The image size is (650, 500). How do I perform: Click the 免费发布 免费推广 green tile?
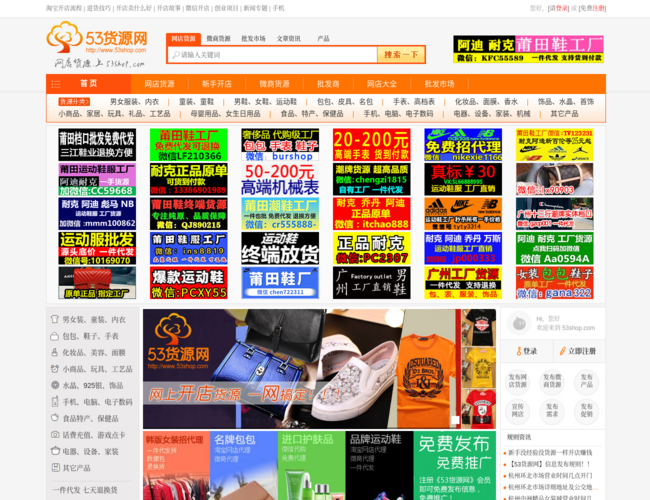tap(455, 465)
